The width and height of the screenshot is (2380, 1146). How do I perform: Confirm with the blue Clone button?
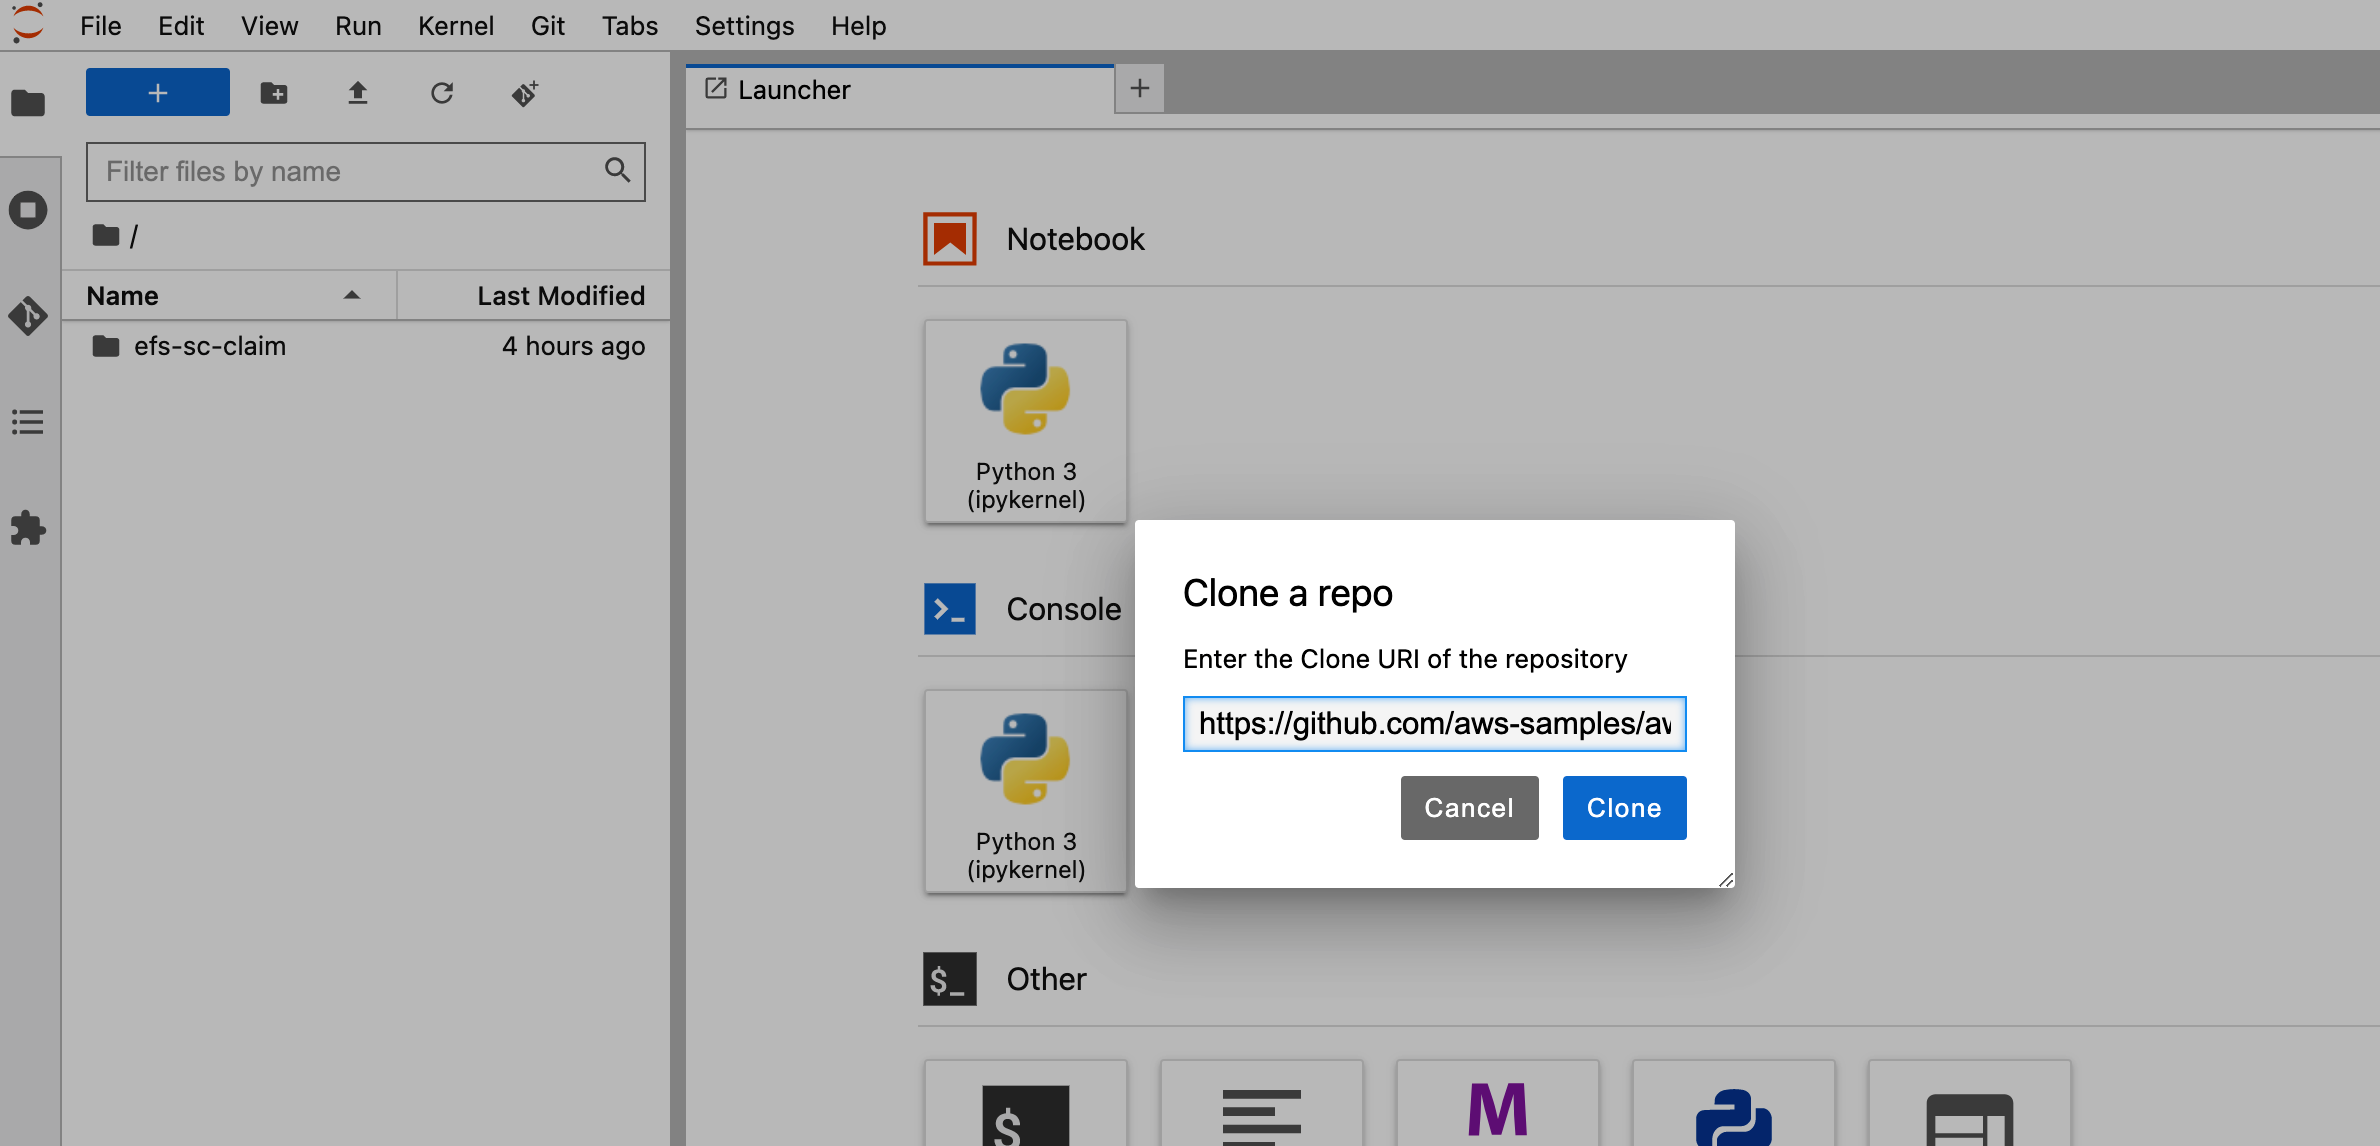point(1624,808)
